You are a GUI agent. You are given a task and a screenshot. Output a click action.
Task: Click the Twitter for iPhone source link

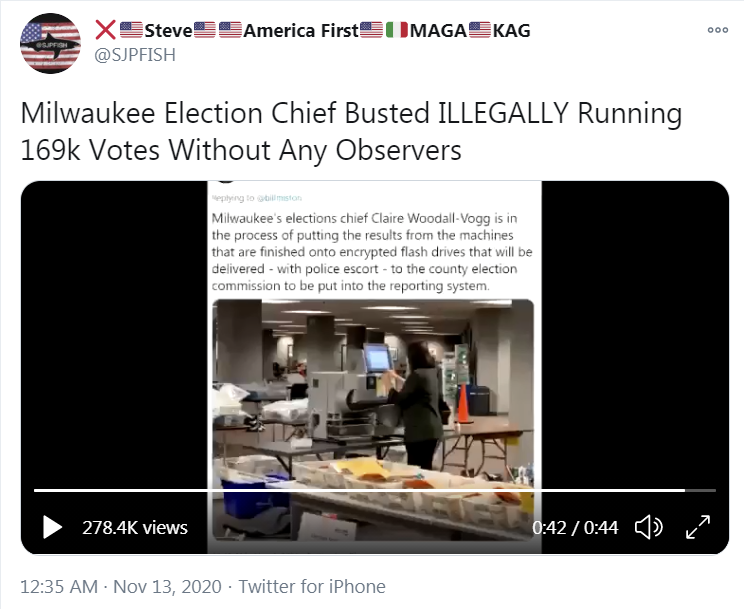[x=312, y=587]
